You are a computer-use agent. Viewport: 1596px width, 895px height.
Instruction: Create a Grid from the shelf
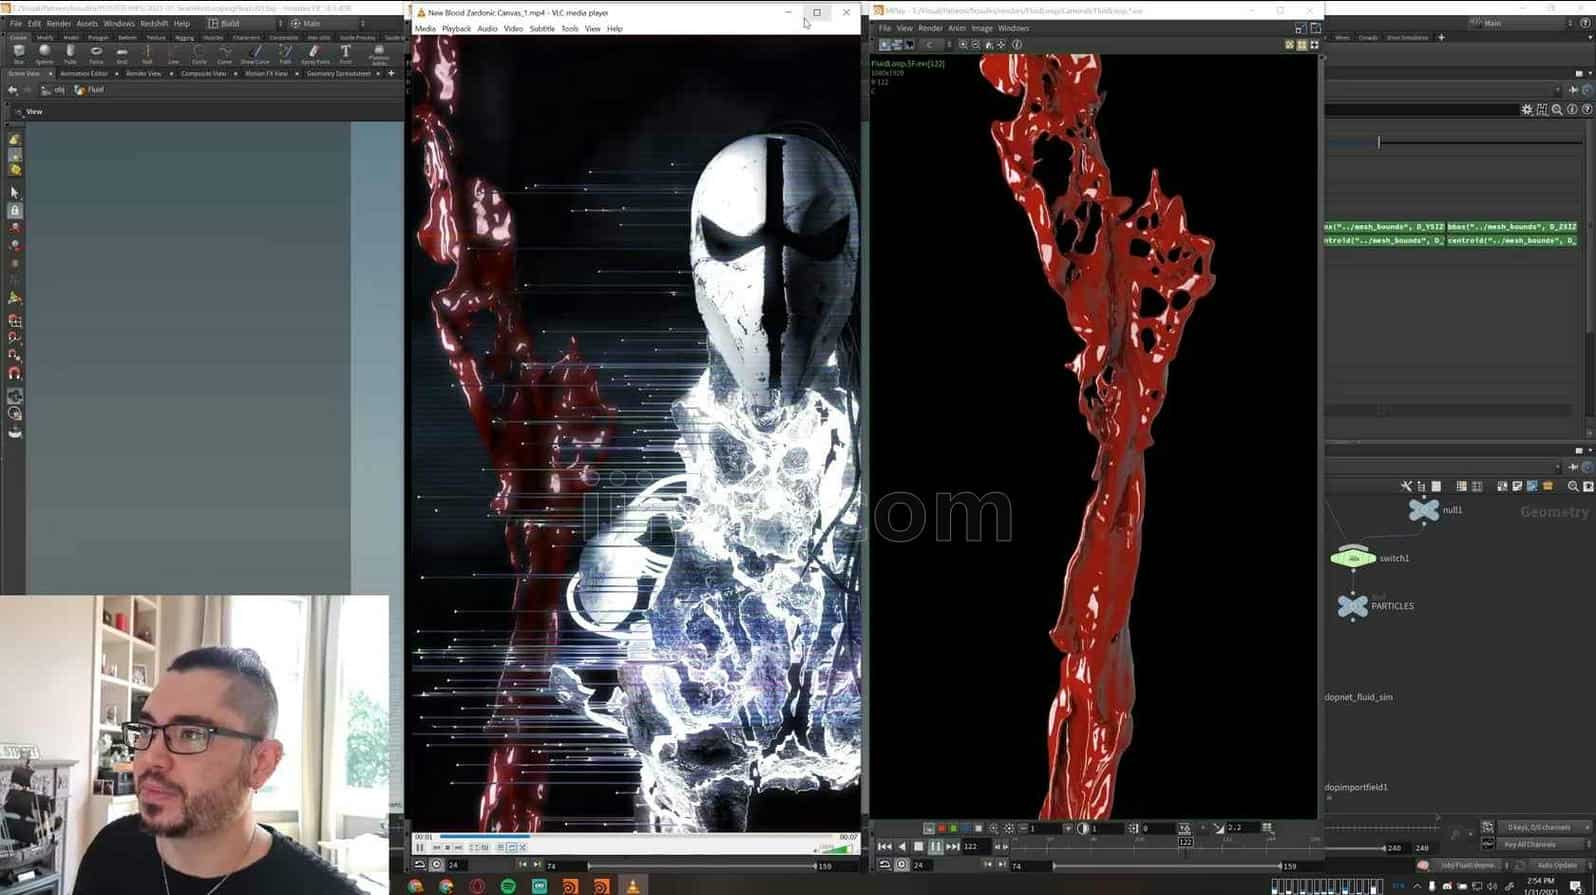click(x=122, y=54)
